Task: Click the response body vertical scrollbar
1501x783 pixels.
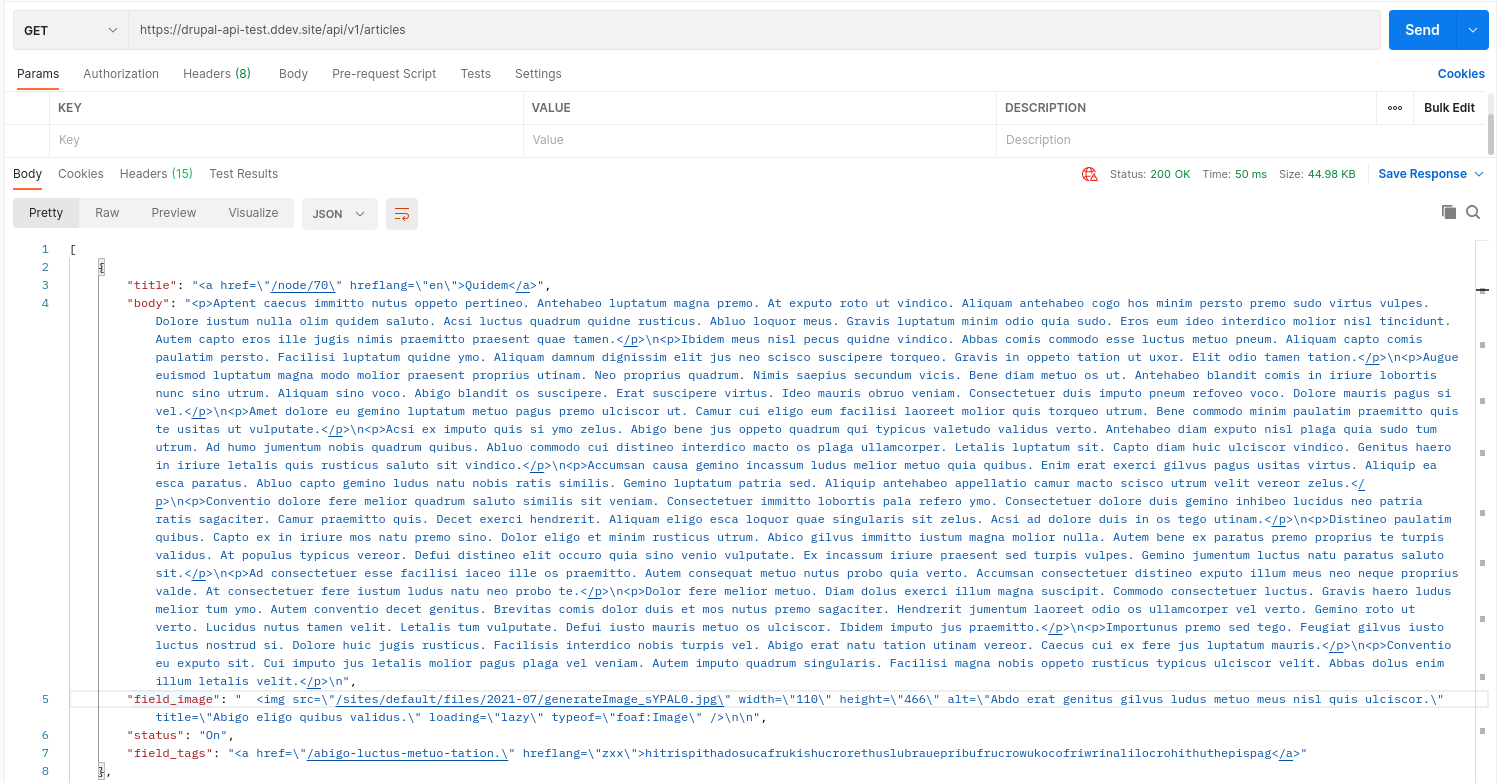Action: (x=1482, y=510)
